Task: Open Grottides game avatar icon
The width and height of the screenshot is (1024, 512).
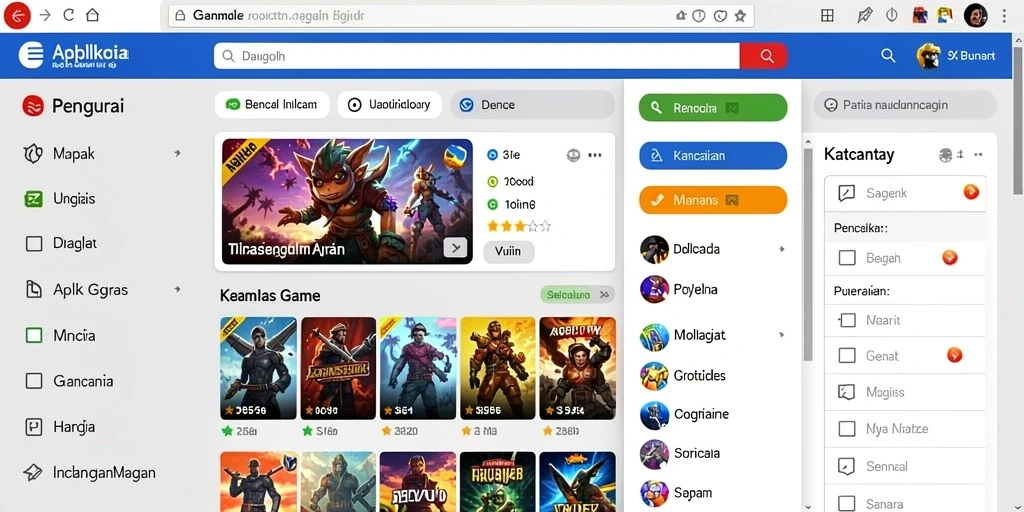Action: click(x=654, y=376)
